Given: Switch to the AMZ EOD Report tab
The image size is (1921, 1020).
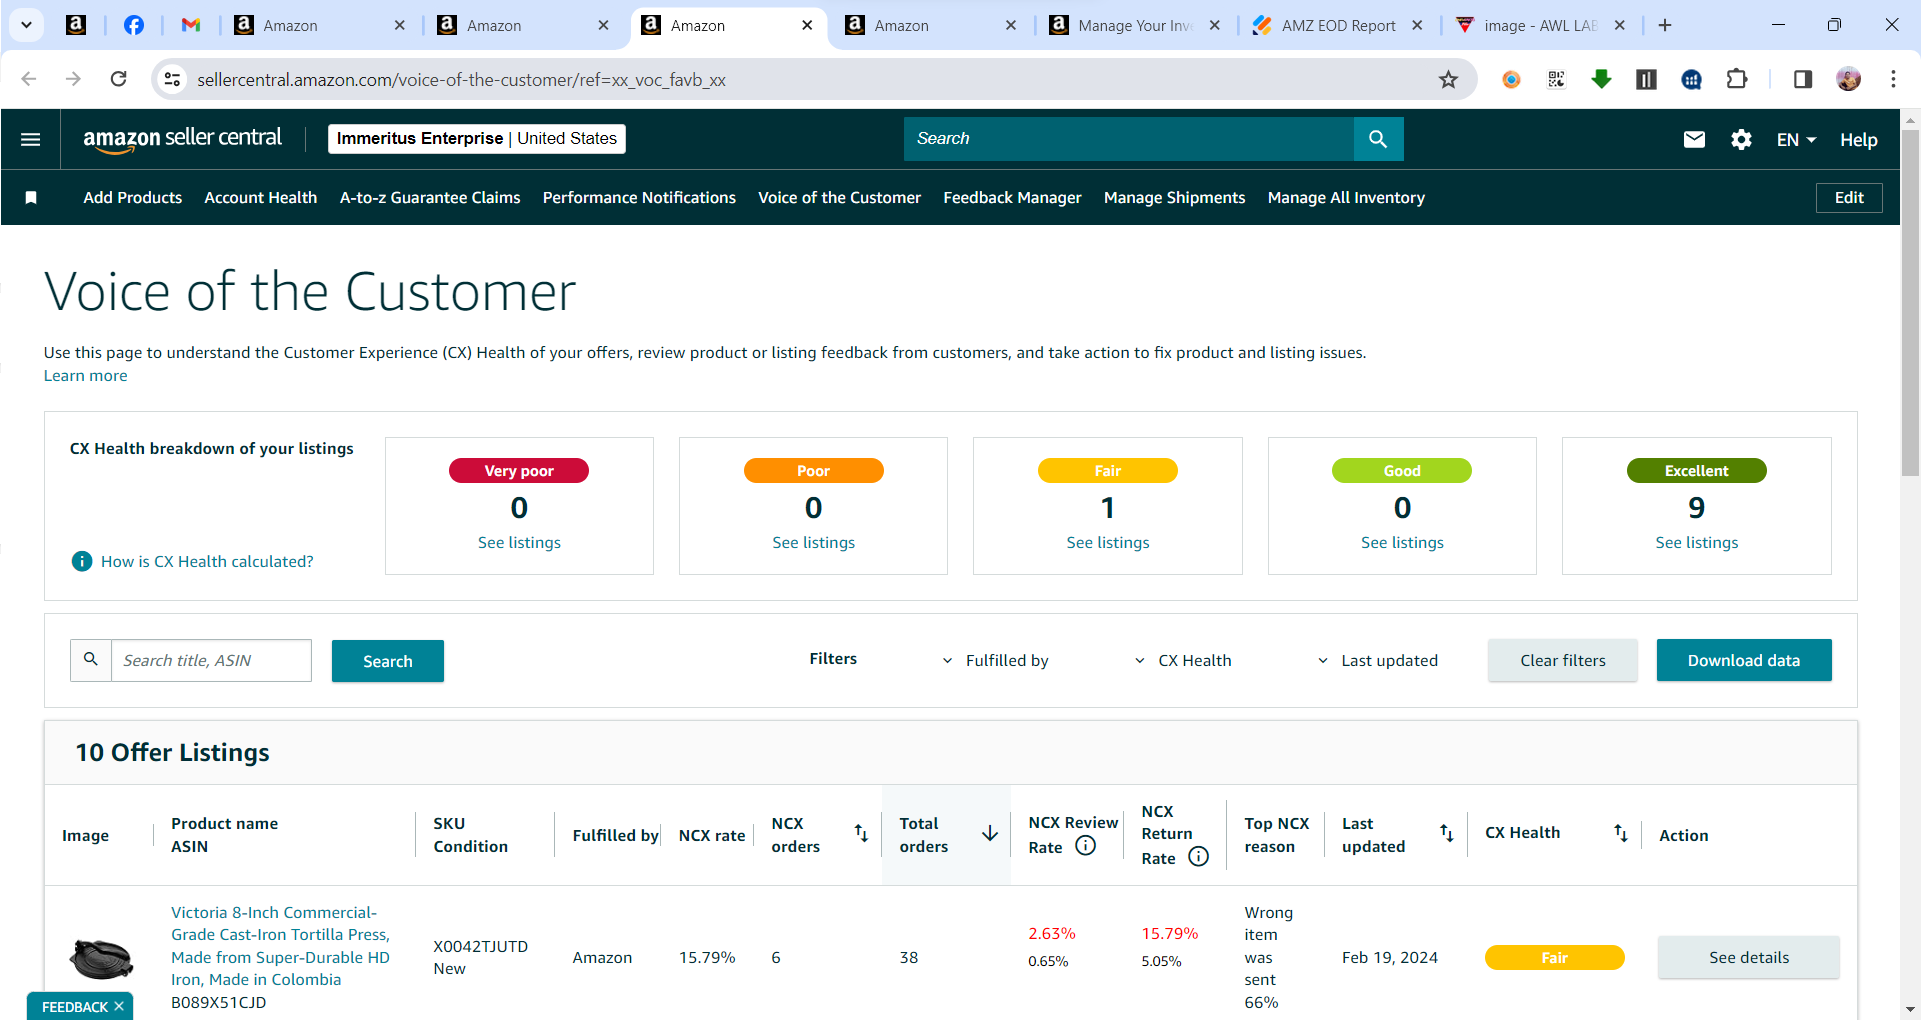Looking at the screenshot, I should point(1338,26).
